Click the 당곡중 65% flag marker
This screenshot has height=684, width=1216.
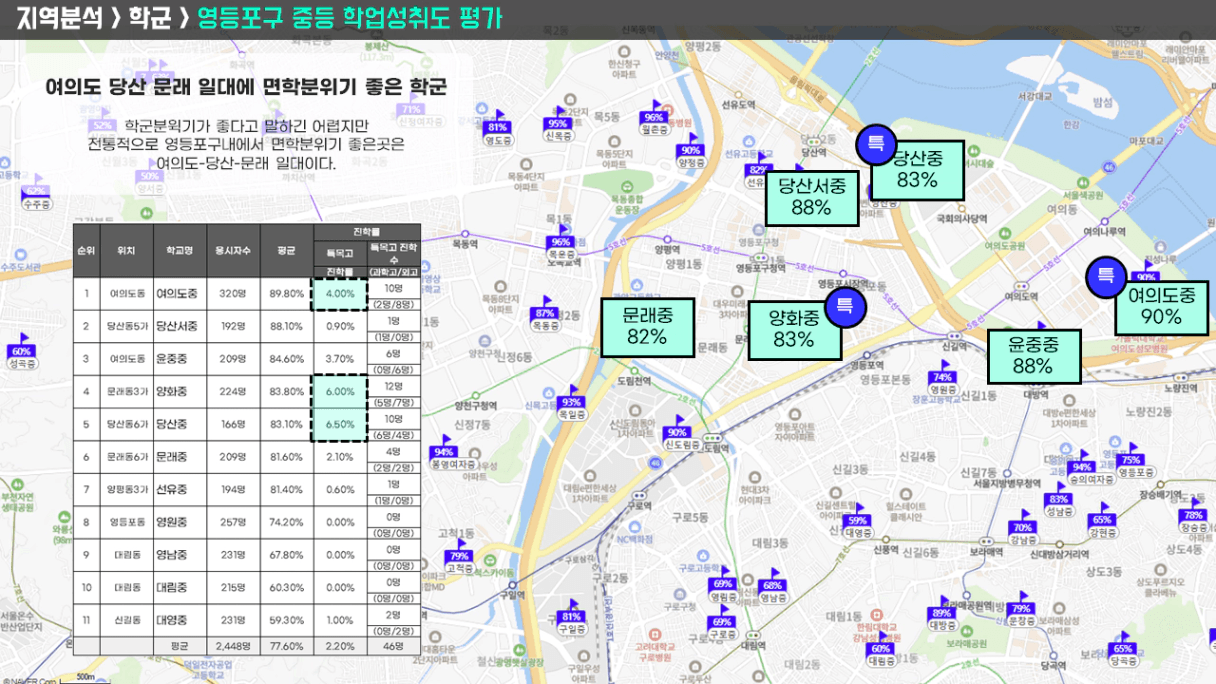(x=1122, y=650)
